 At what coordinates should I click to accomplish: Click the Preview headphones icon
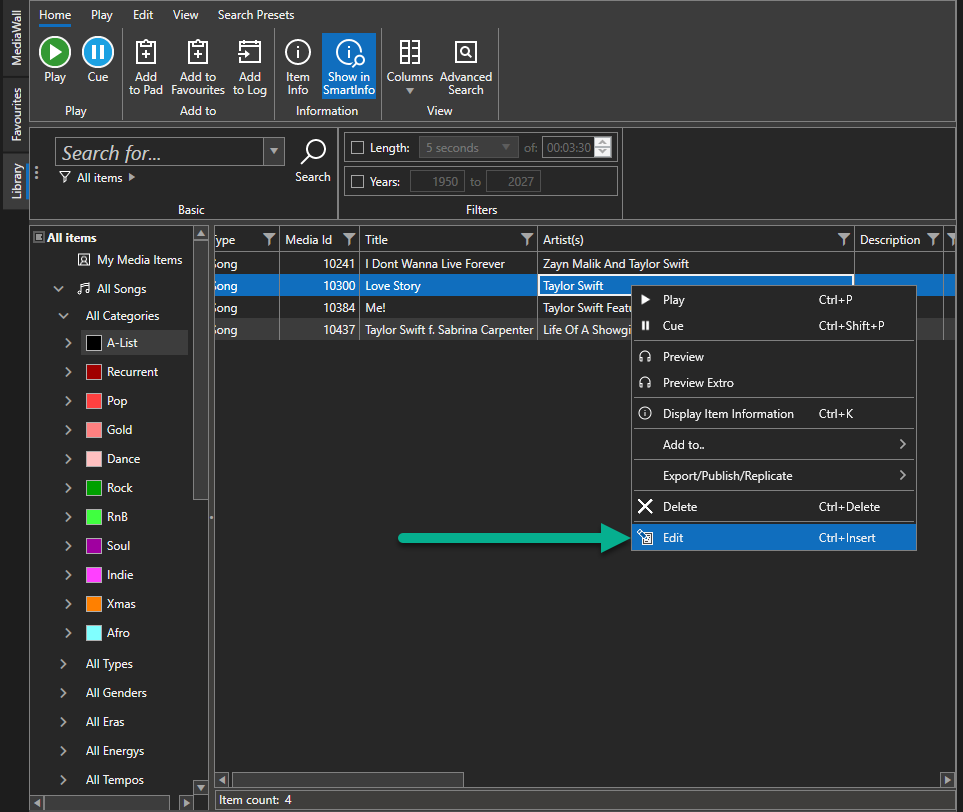click(x=645, y=357)
